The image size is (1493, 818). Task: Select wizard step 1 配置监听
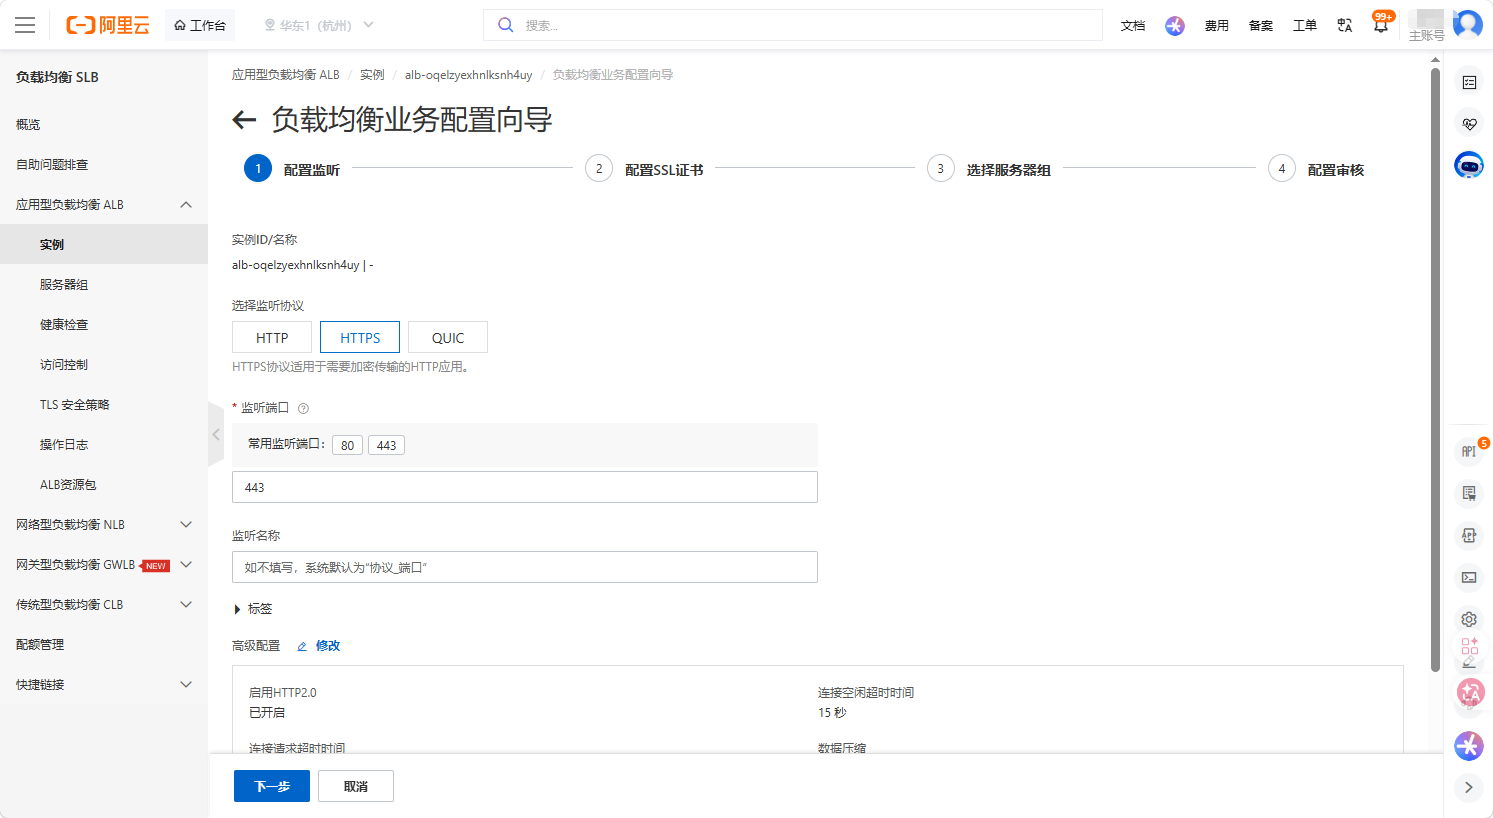click(x=292, y=169)
